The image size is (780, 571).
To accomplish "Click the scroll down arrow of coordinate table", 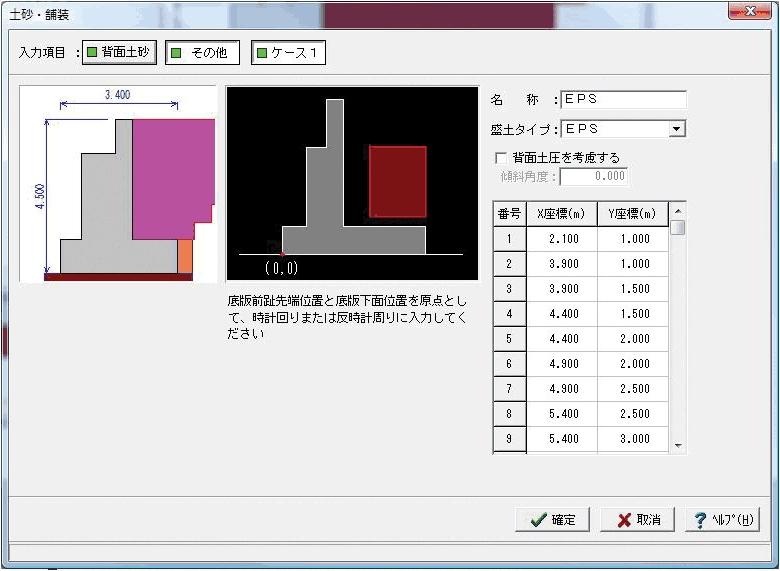I will coord(678,446).
